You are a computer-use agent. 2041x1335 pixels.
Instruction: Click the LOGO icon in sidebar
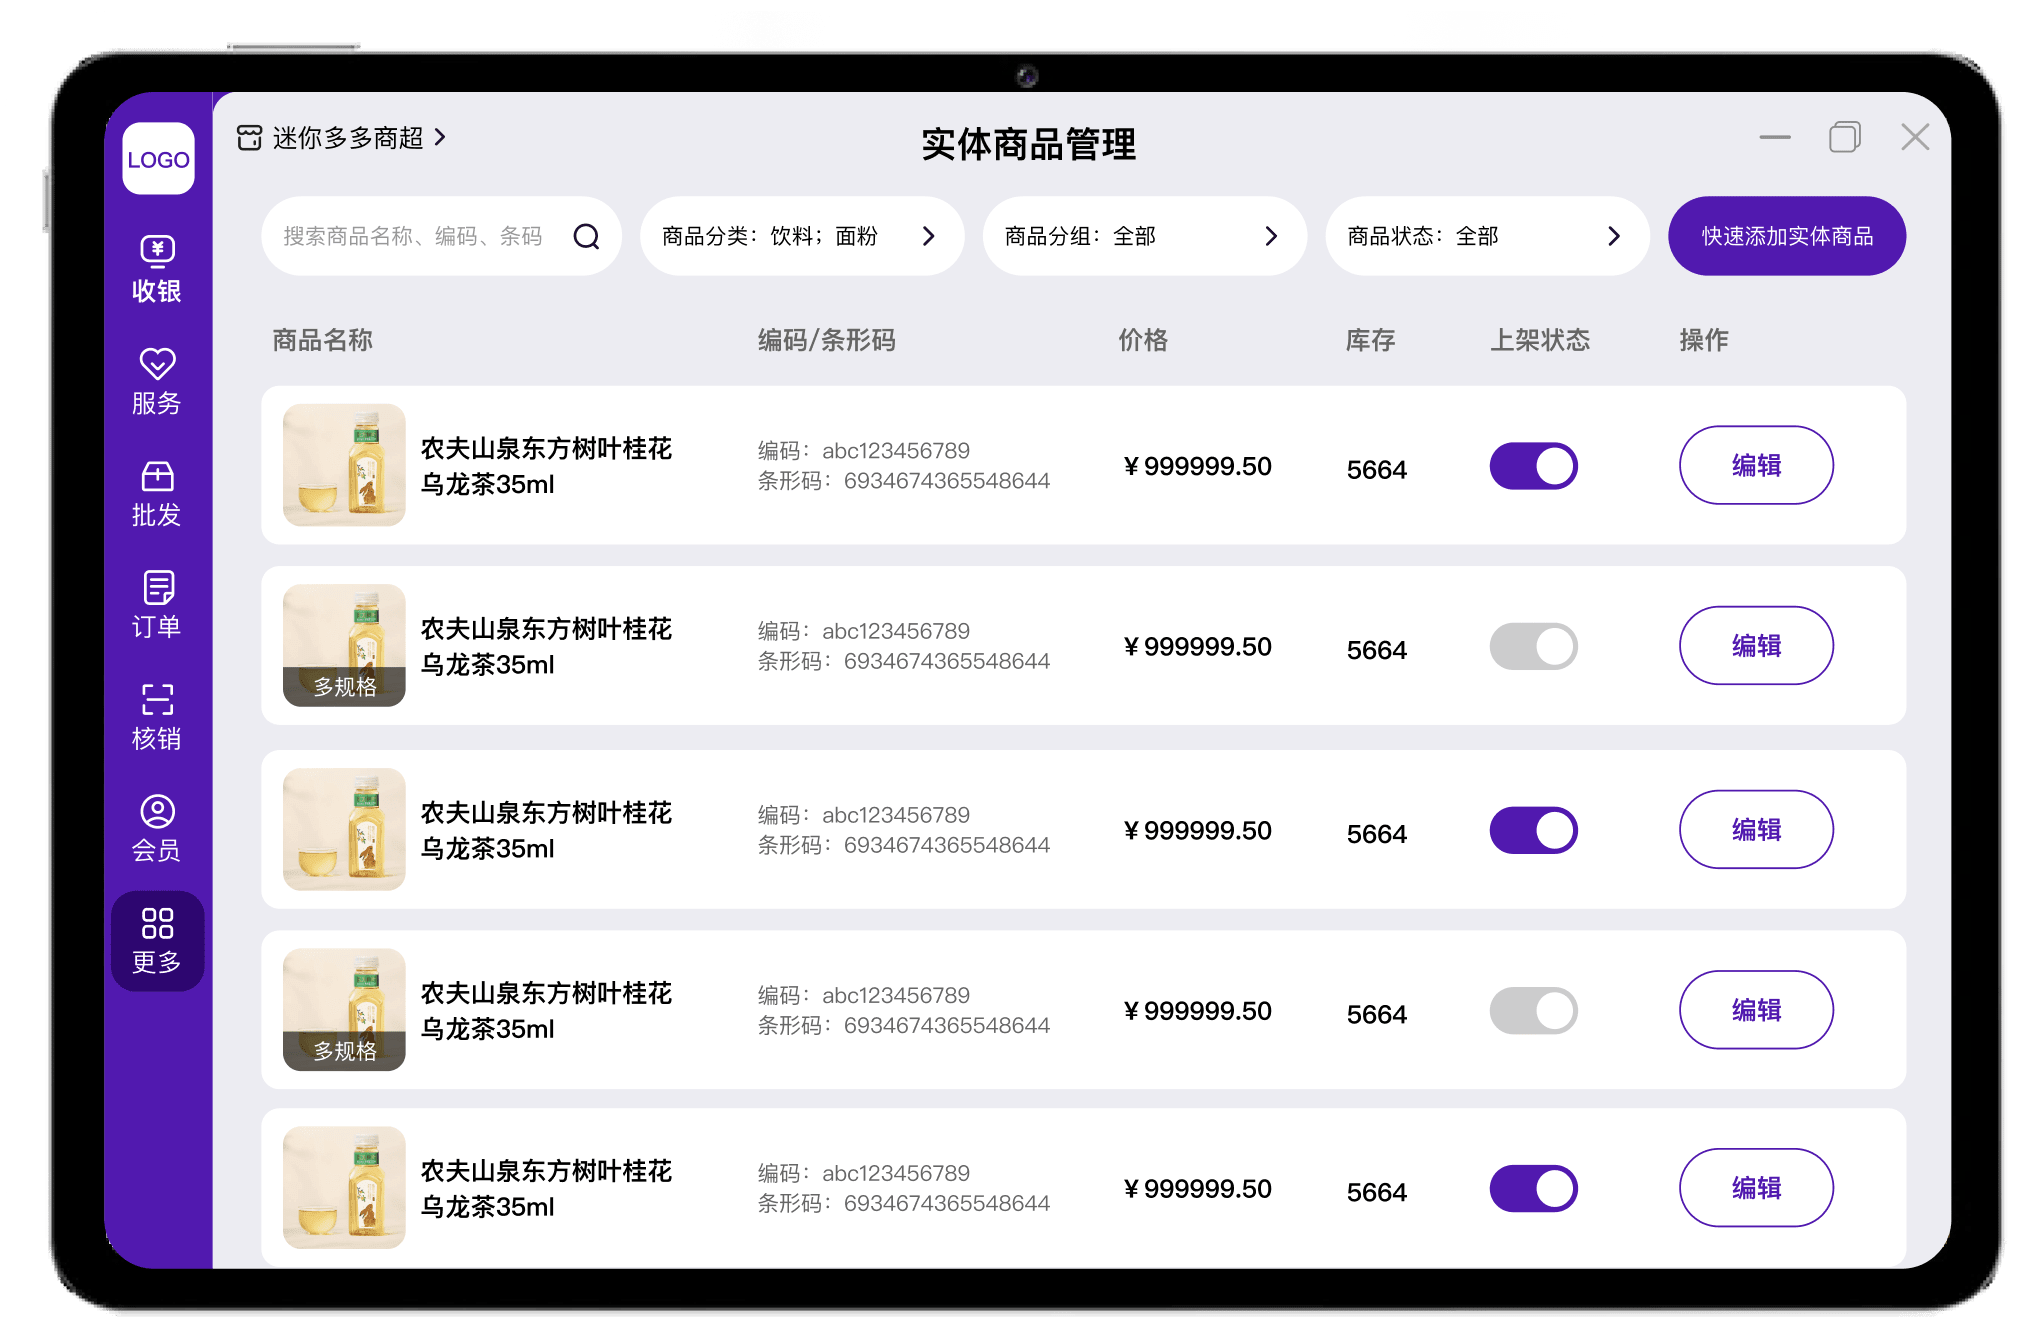(158, 159)
